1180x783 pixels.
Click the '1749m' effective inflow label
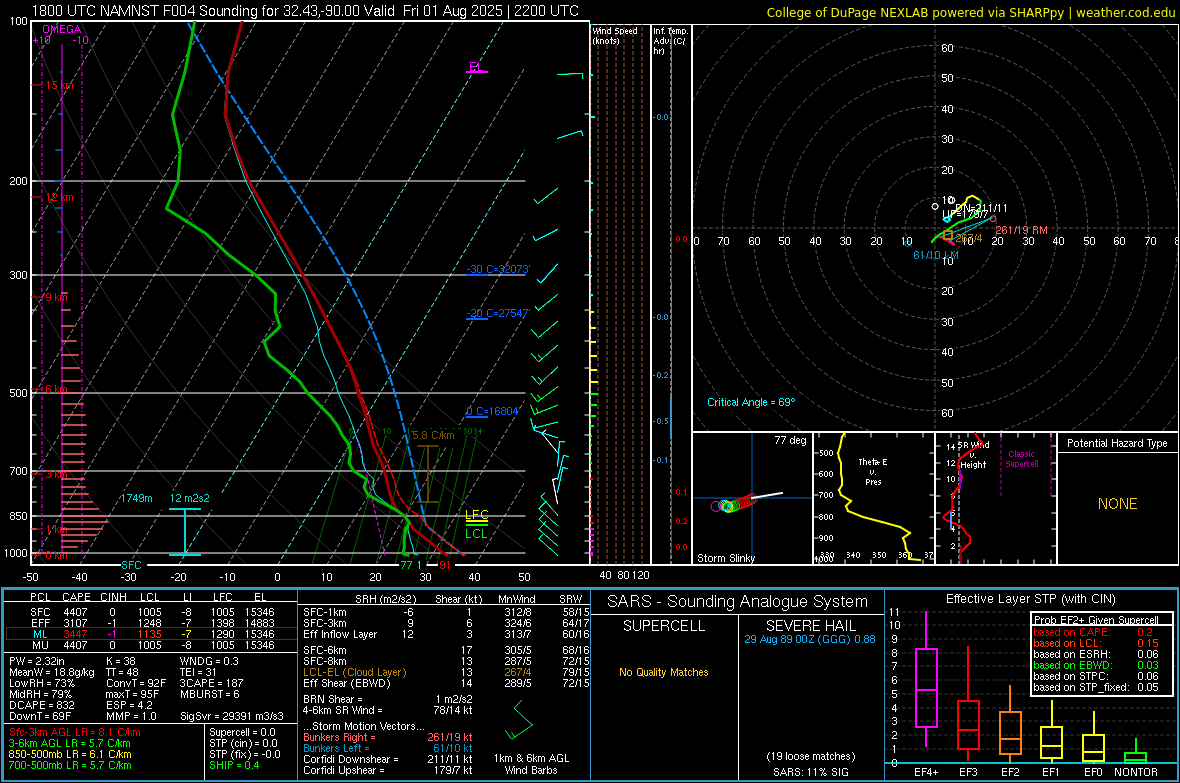(x=136, y=498)
